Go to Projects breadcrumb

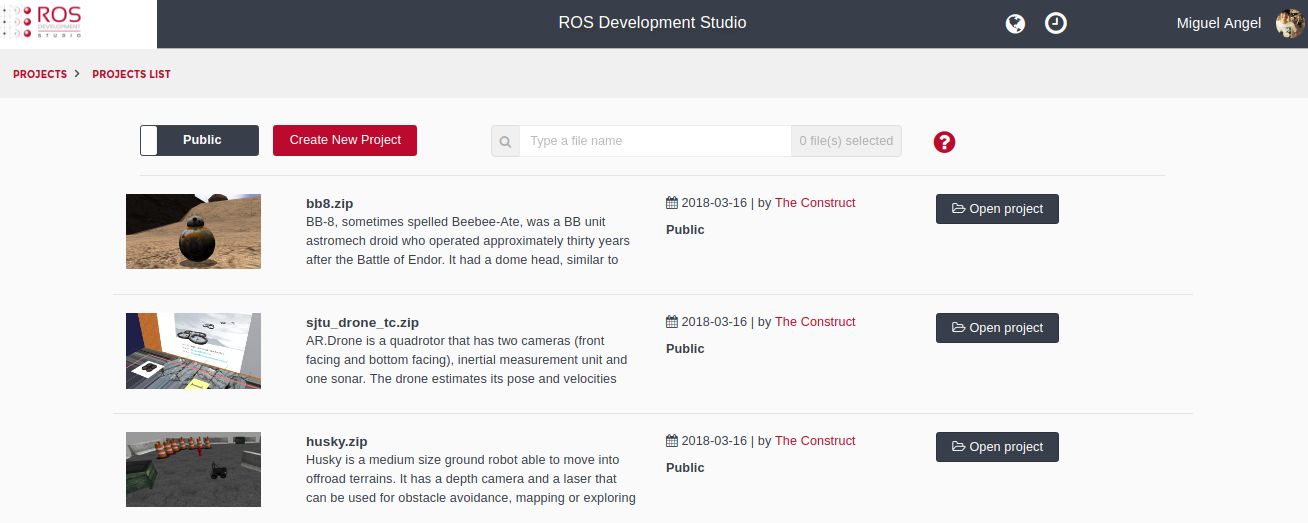click(40, 74)
